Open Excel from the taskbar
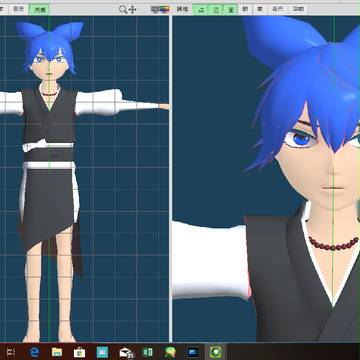This screenshot has height=360, width=360. click(x=147, y=352)
